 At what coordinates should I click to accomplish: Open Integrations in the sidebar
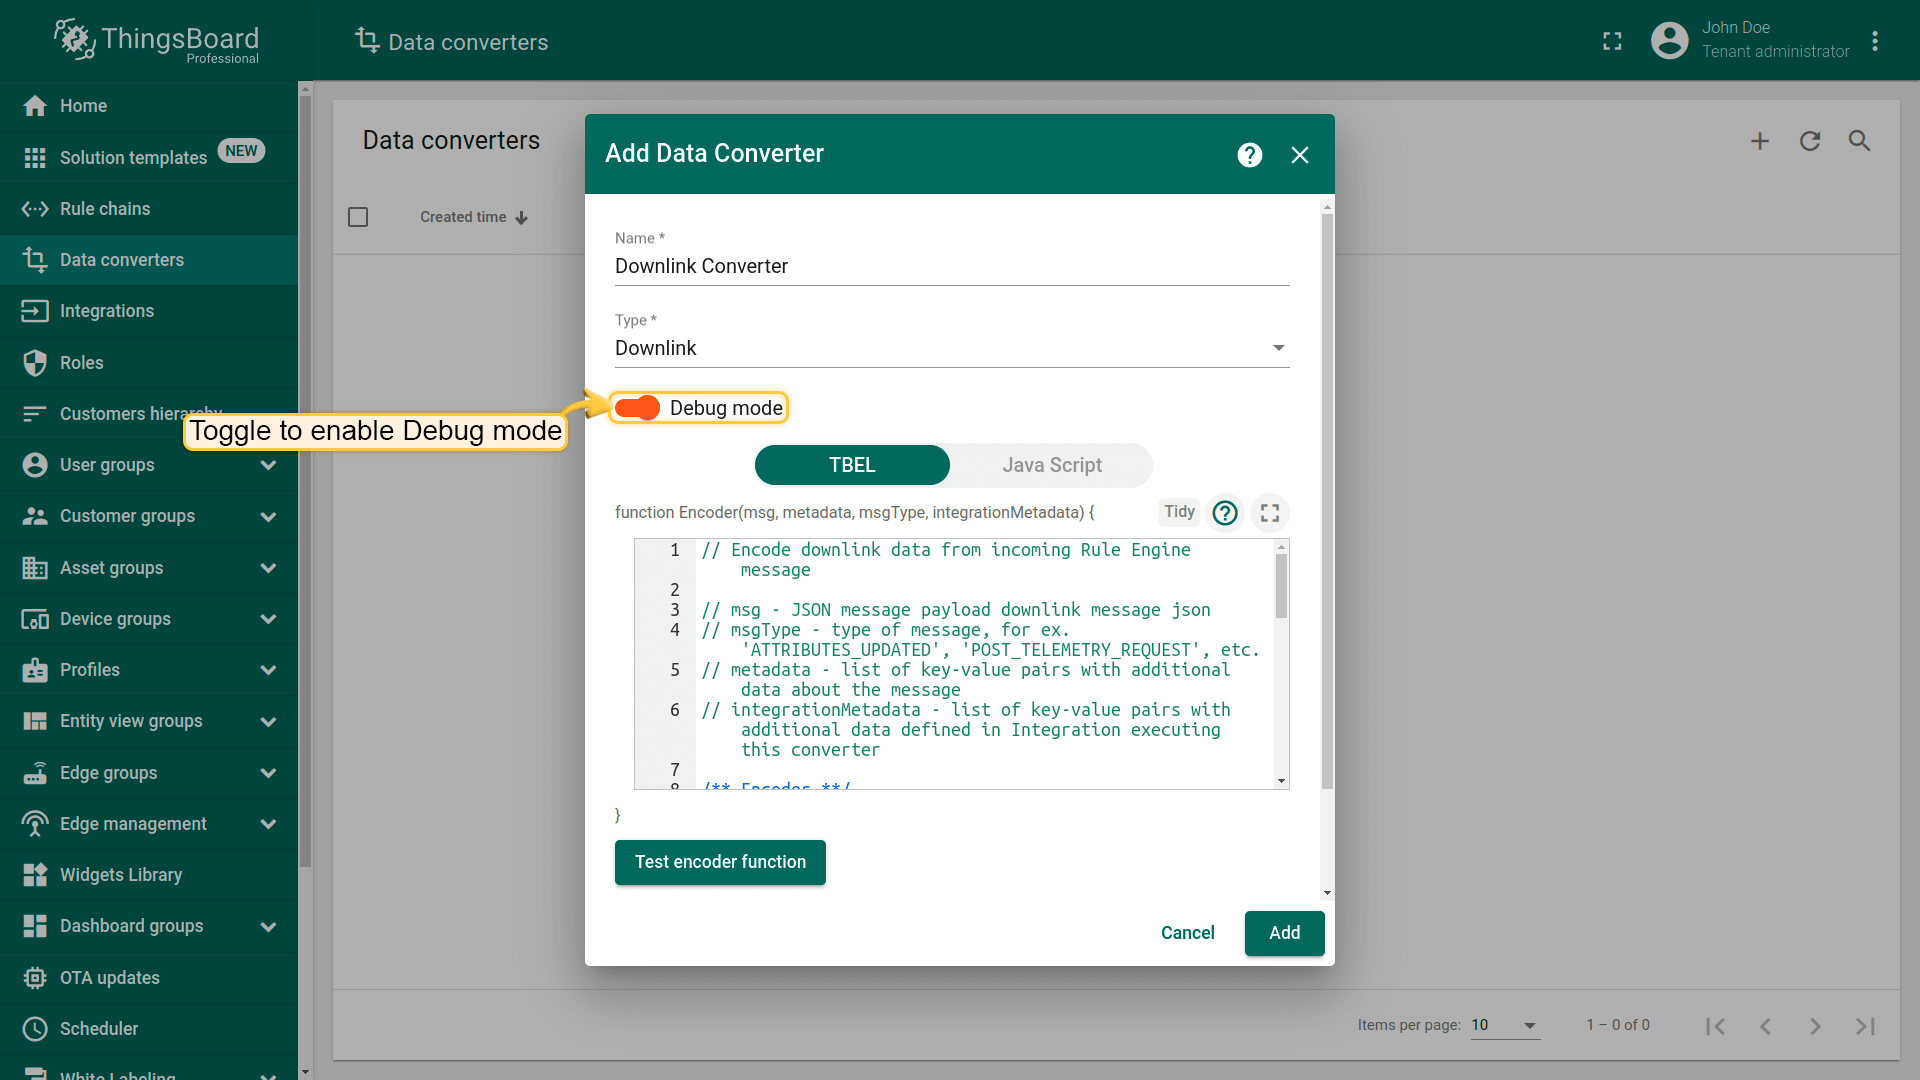pos(107,311)
